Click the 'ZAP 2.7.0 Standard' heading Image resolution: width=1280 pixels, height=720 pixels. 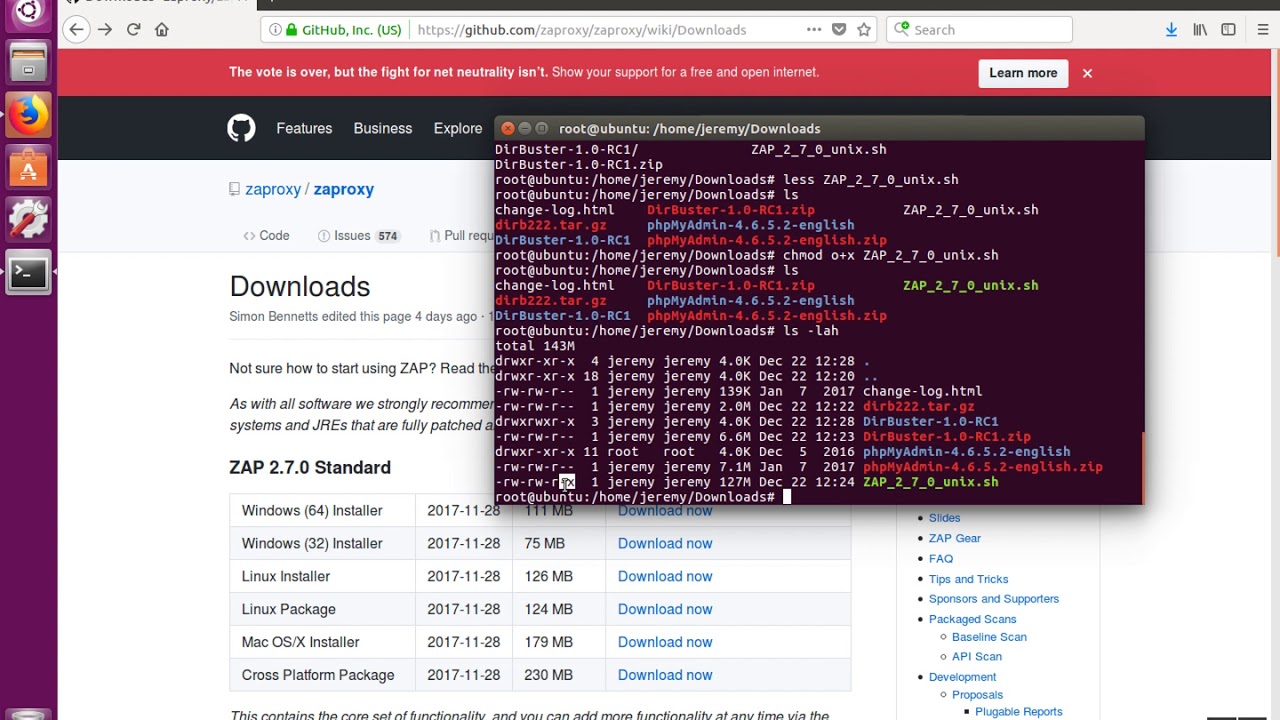click(x=310, y=468)
